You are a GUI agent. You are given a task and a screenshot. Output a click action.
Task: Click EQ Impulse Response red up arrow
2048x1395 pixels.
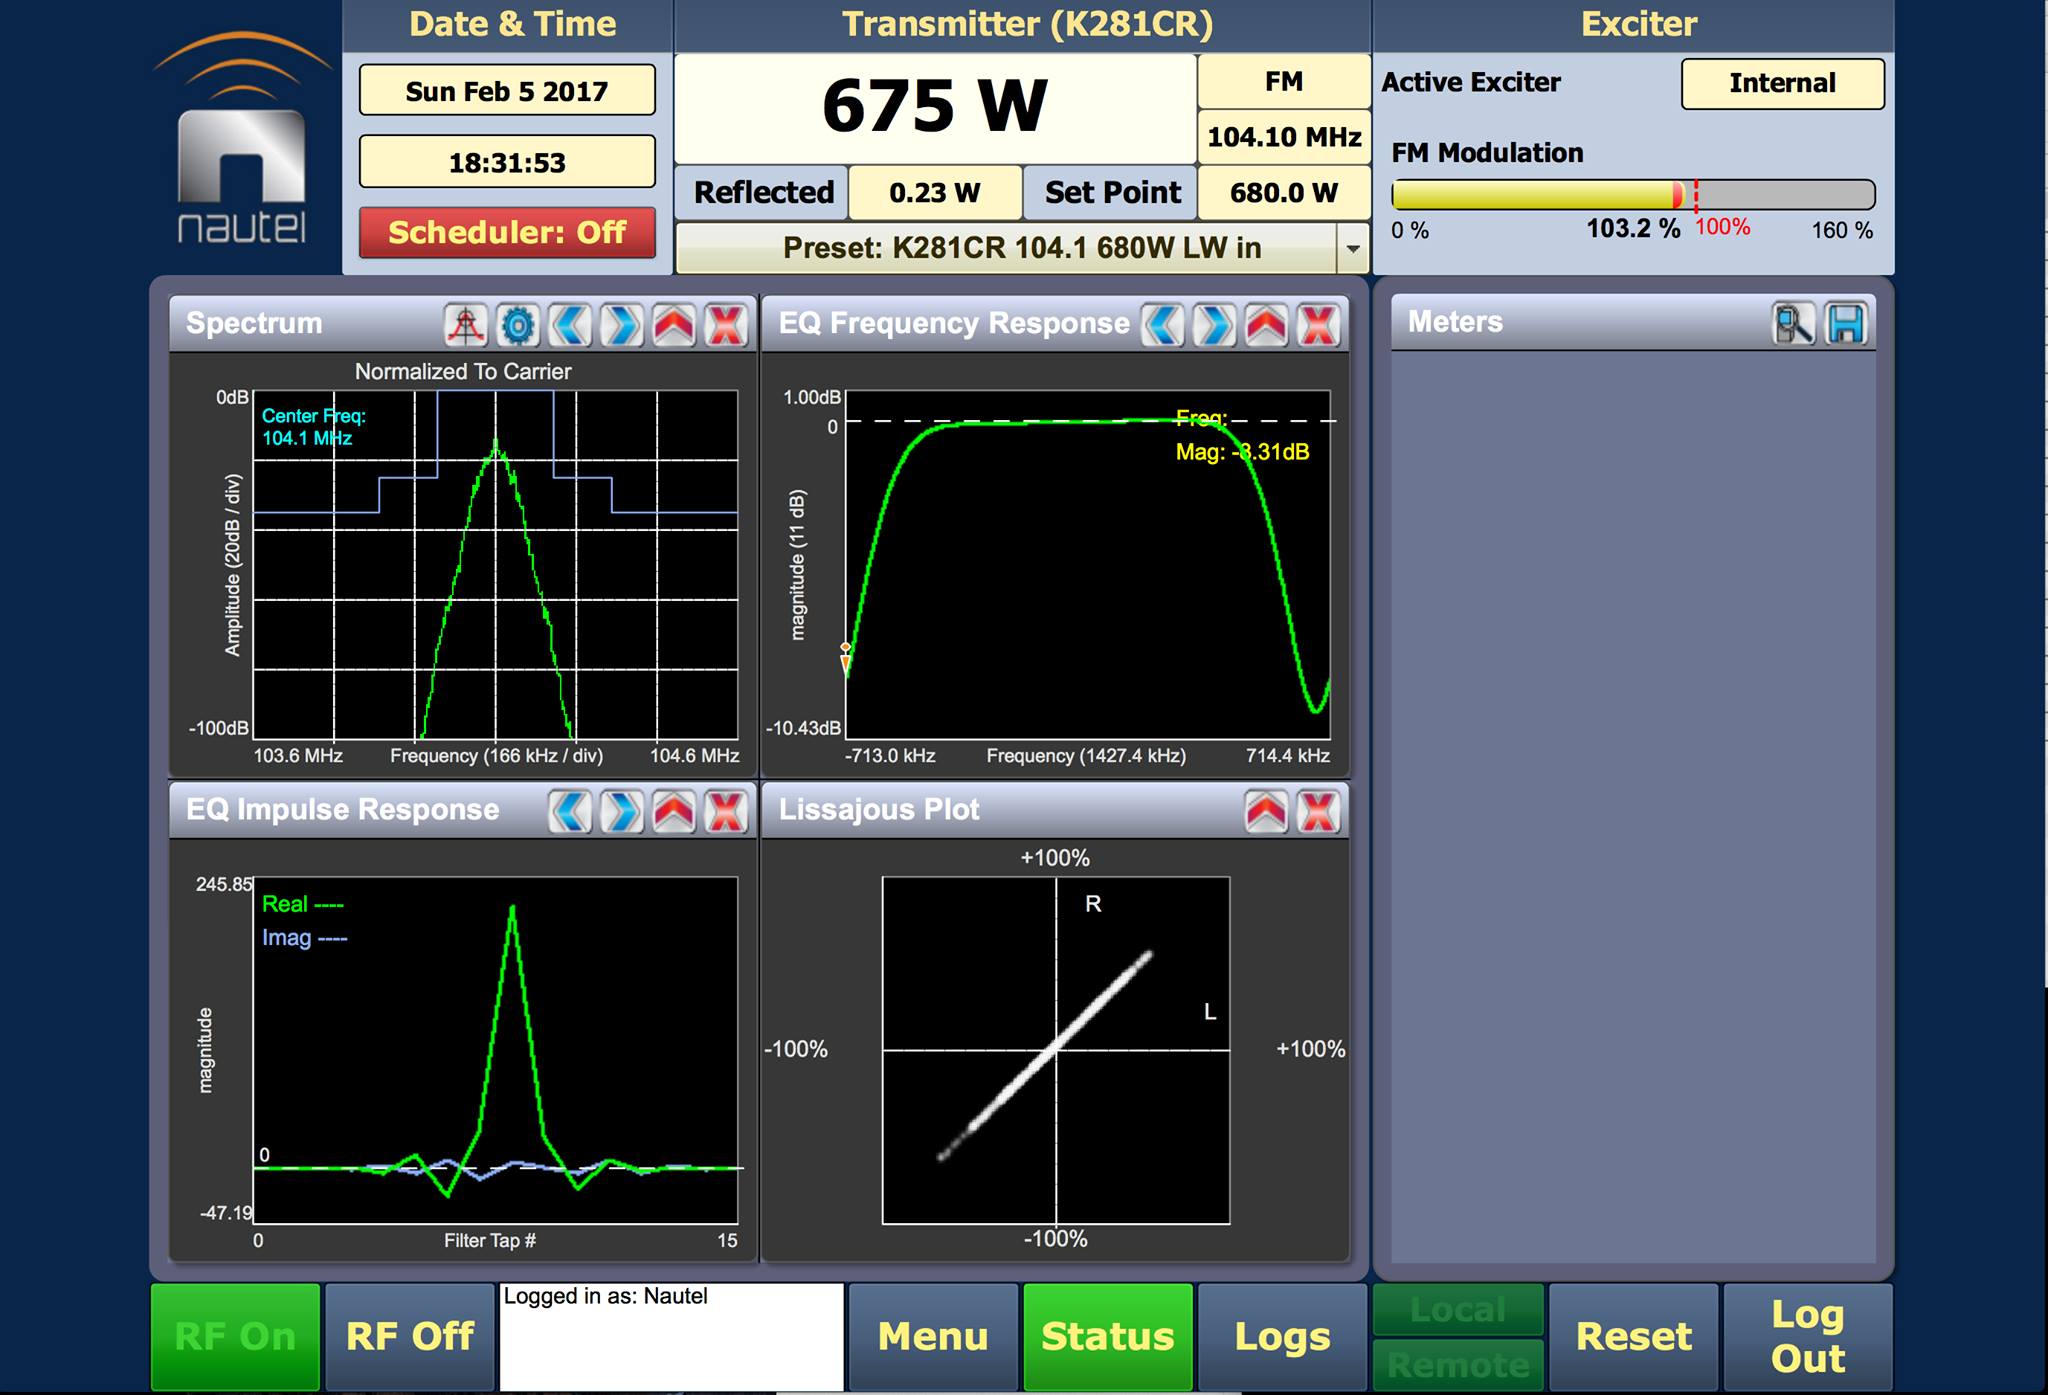coord(674,811)
